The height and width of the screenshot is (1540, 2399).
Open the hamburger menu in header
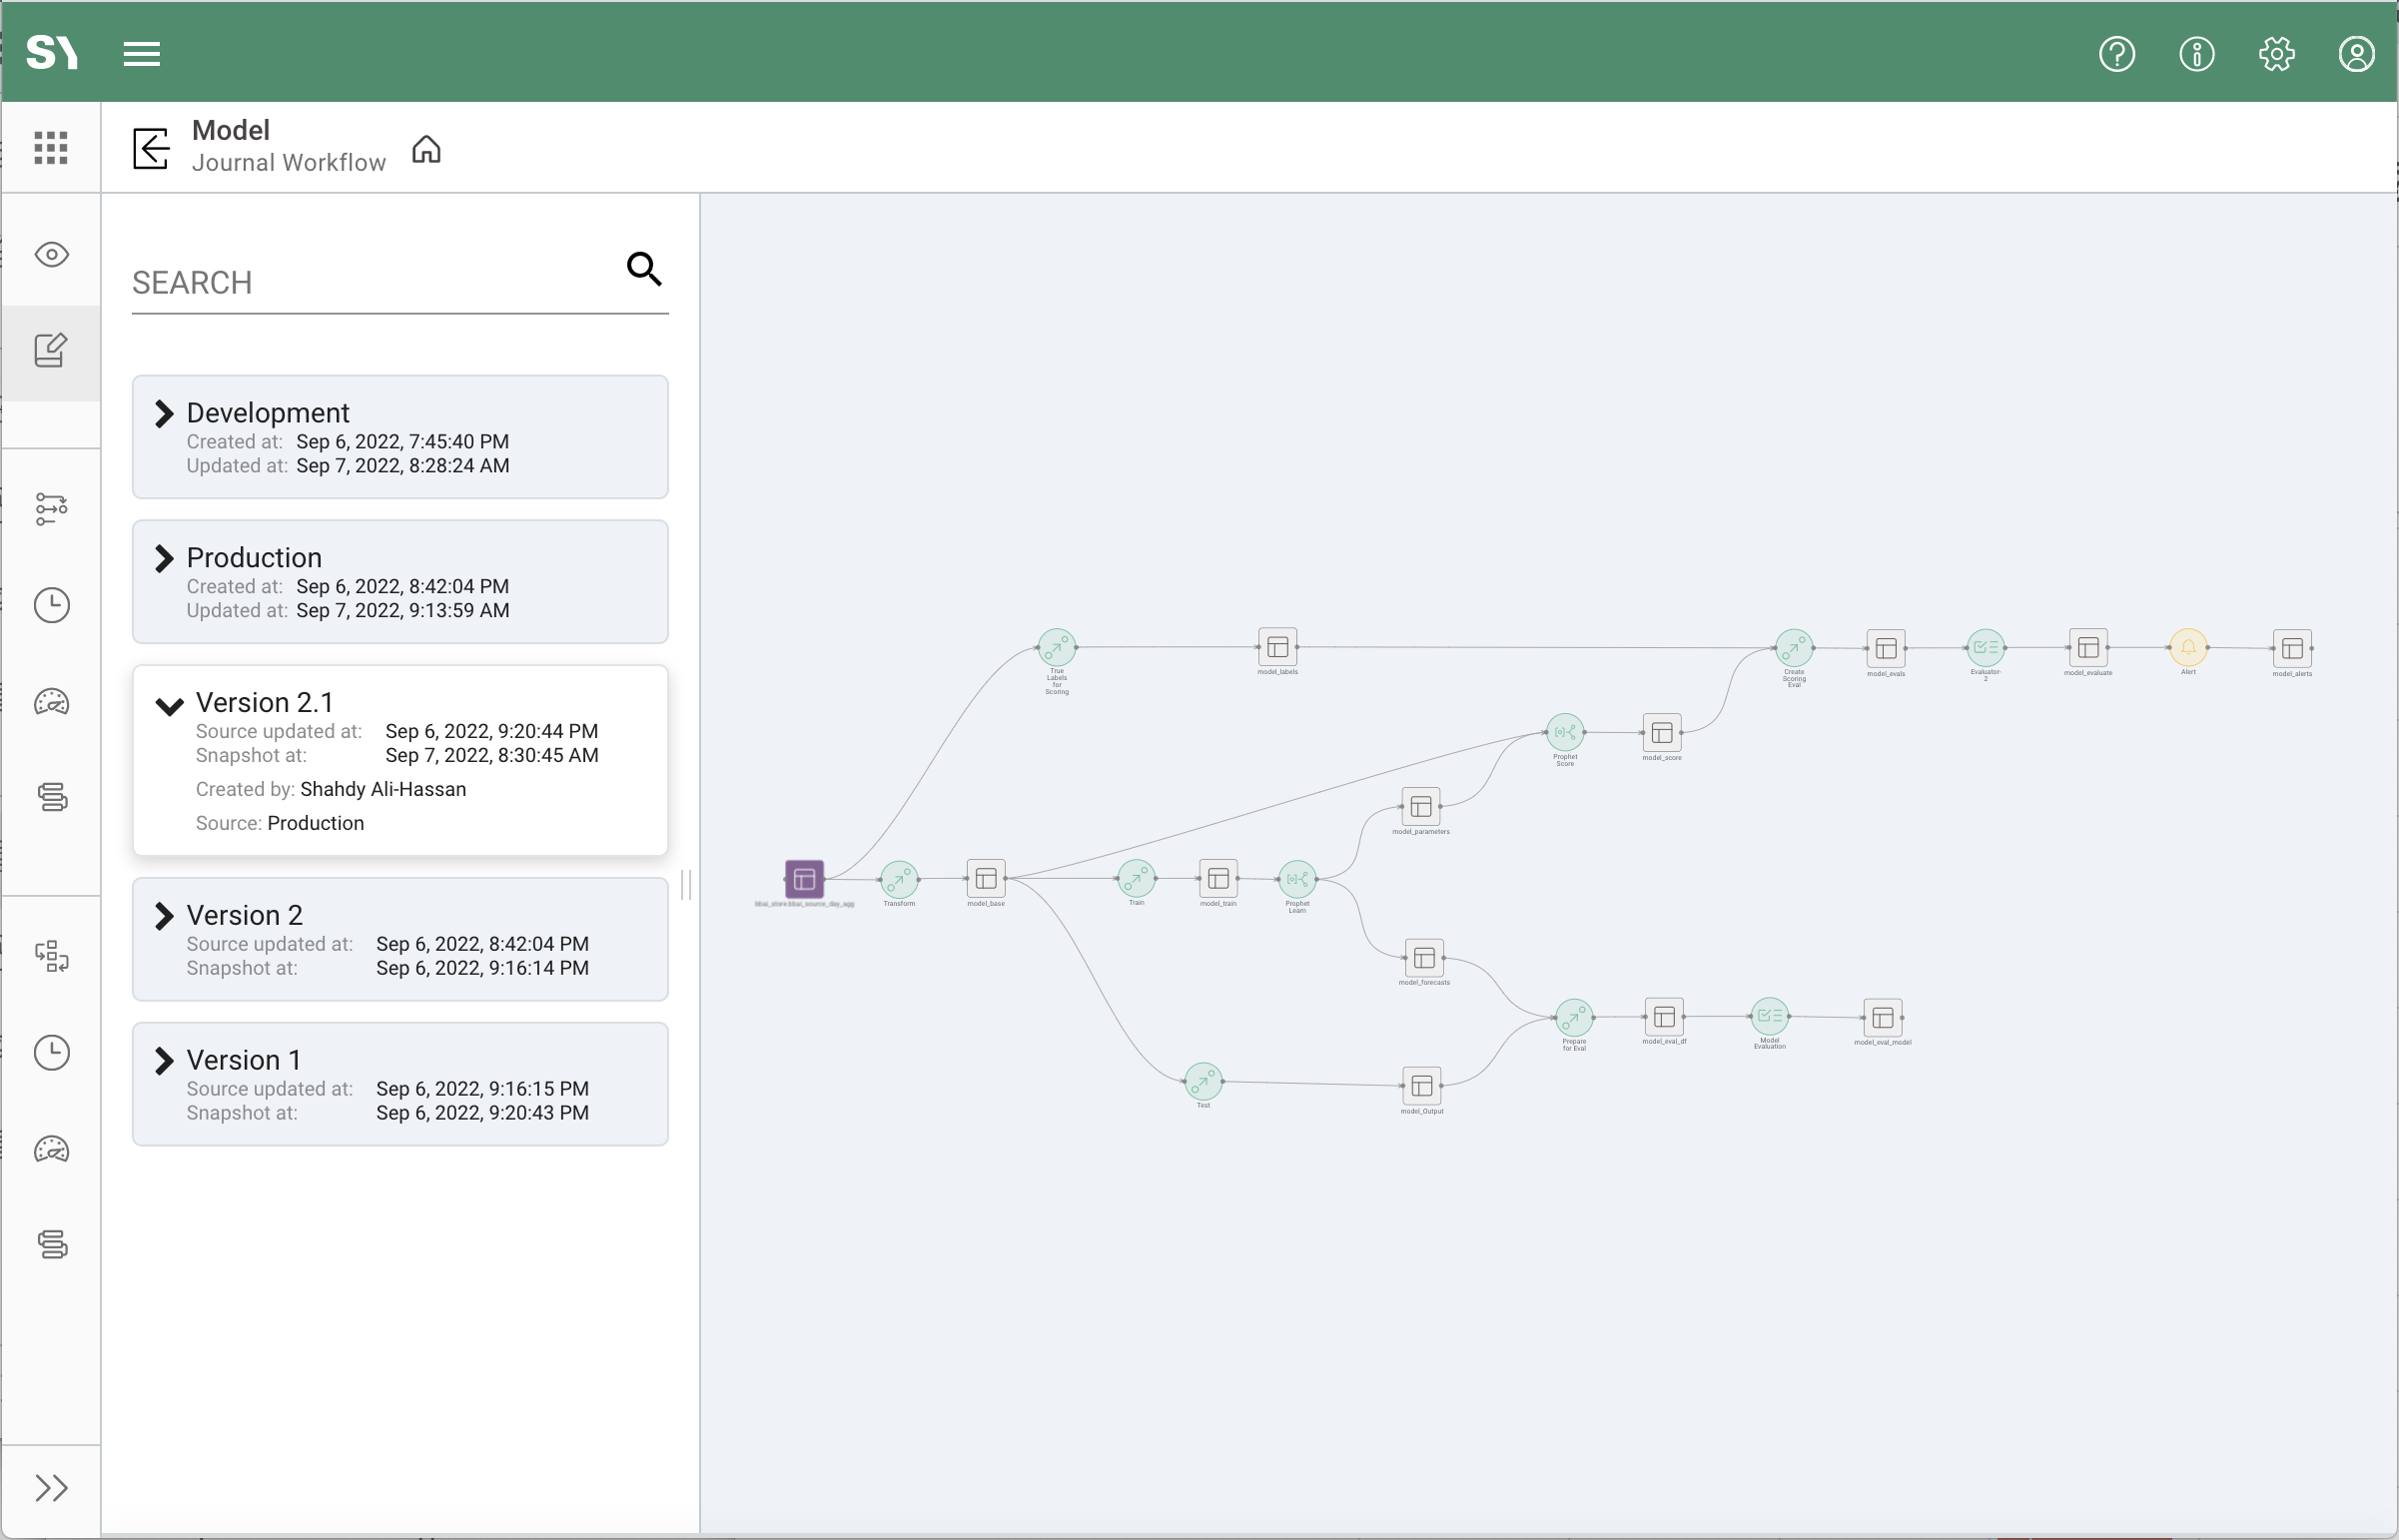tap(141, 53)
